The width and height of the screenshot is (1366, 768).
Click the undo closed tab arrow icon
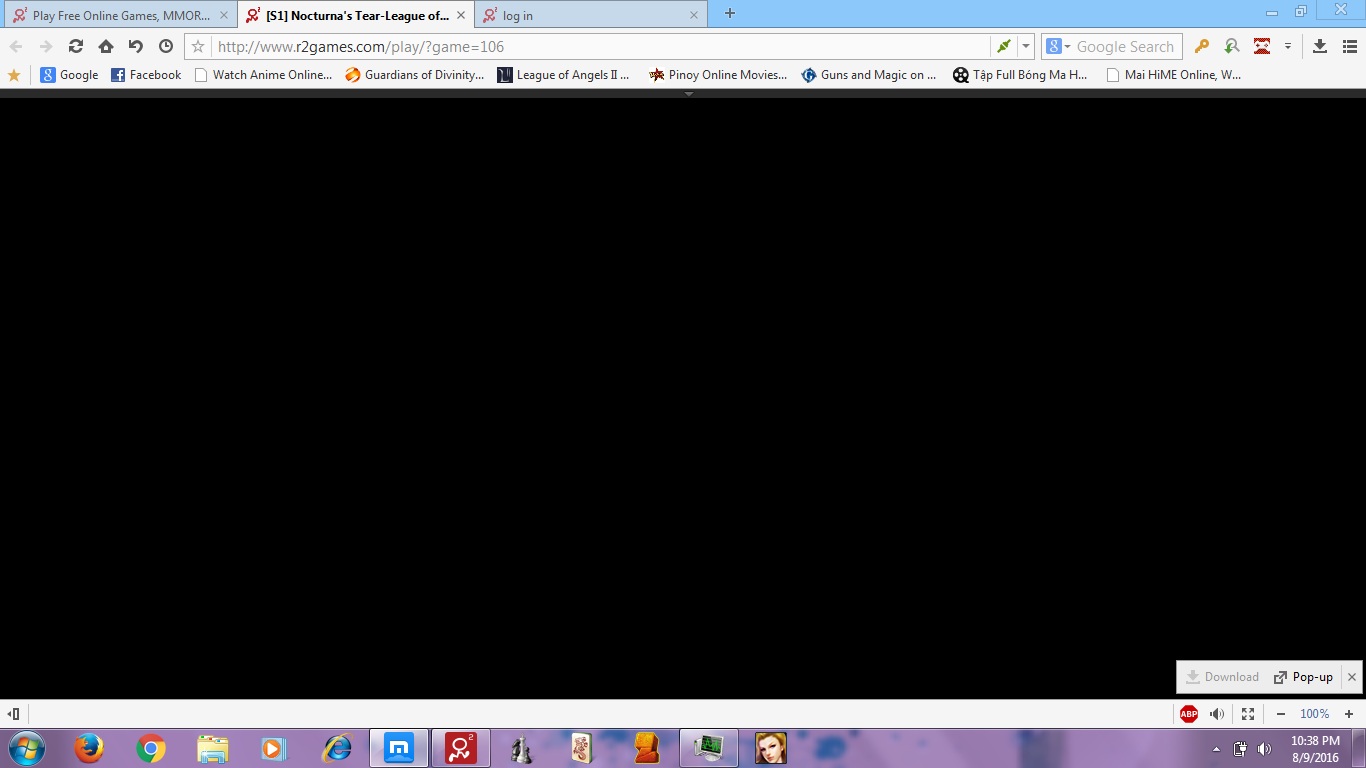pos(136,46)
